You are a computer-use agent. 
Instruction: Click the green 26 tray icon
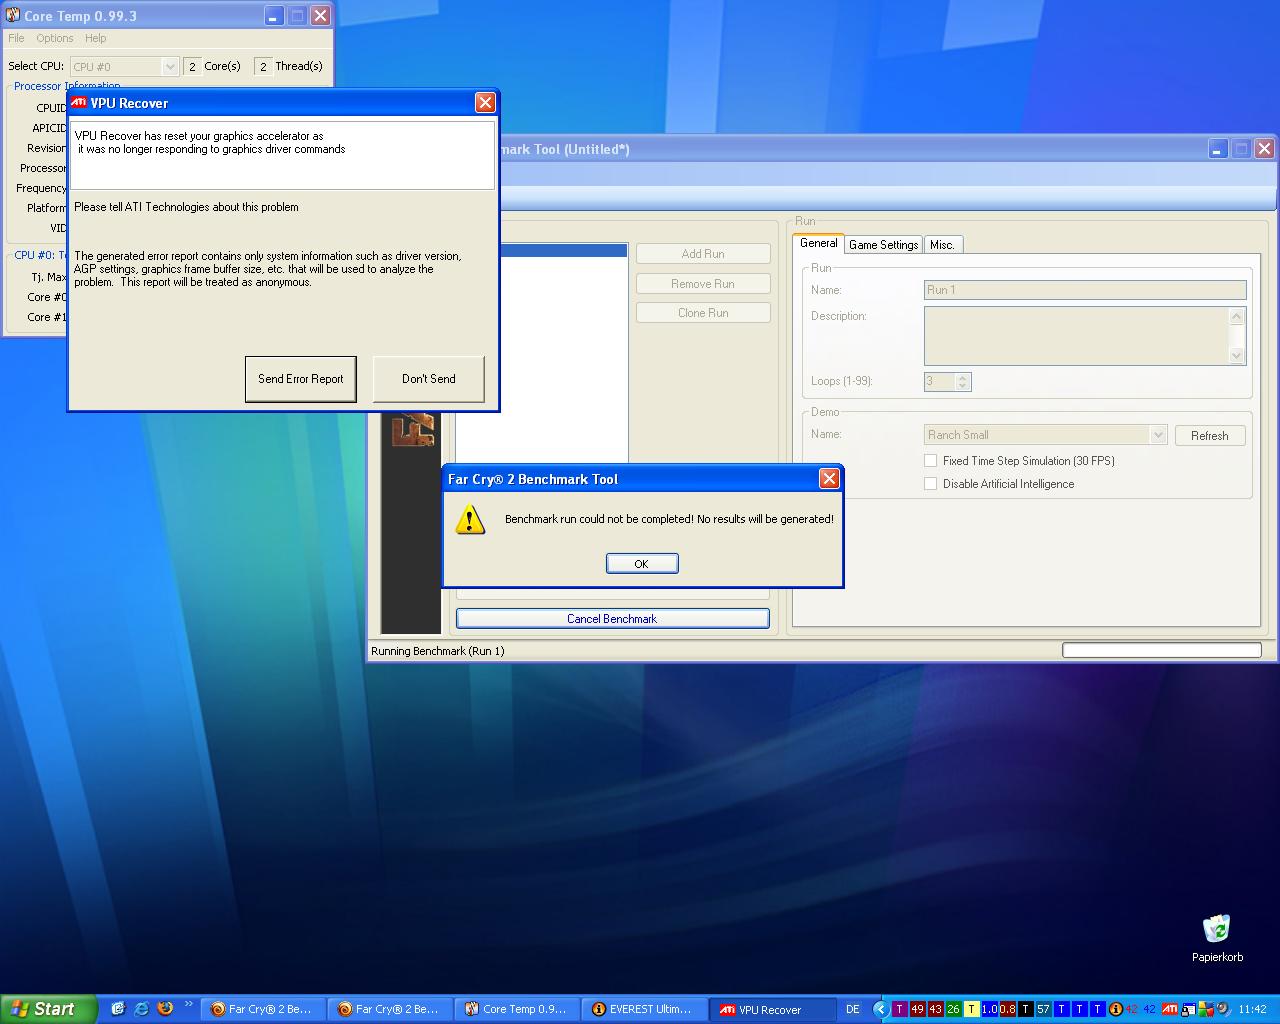coord(953,1009)
